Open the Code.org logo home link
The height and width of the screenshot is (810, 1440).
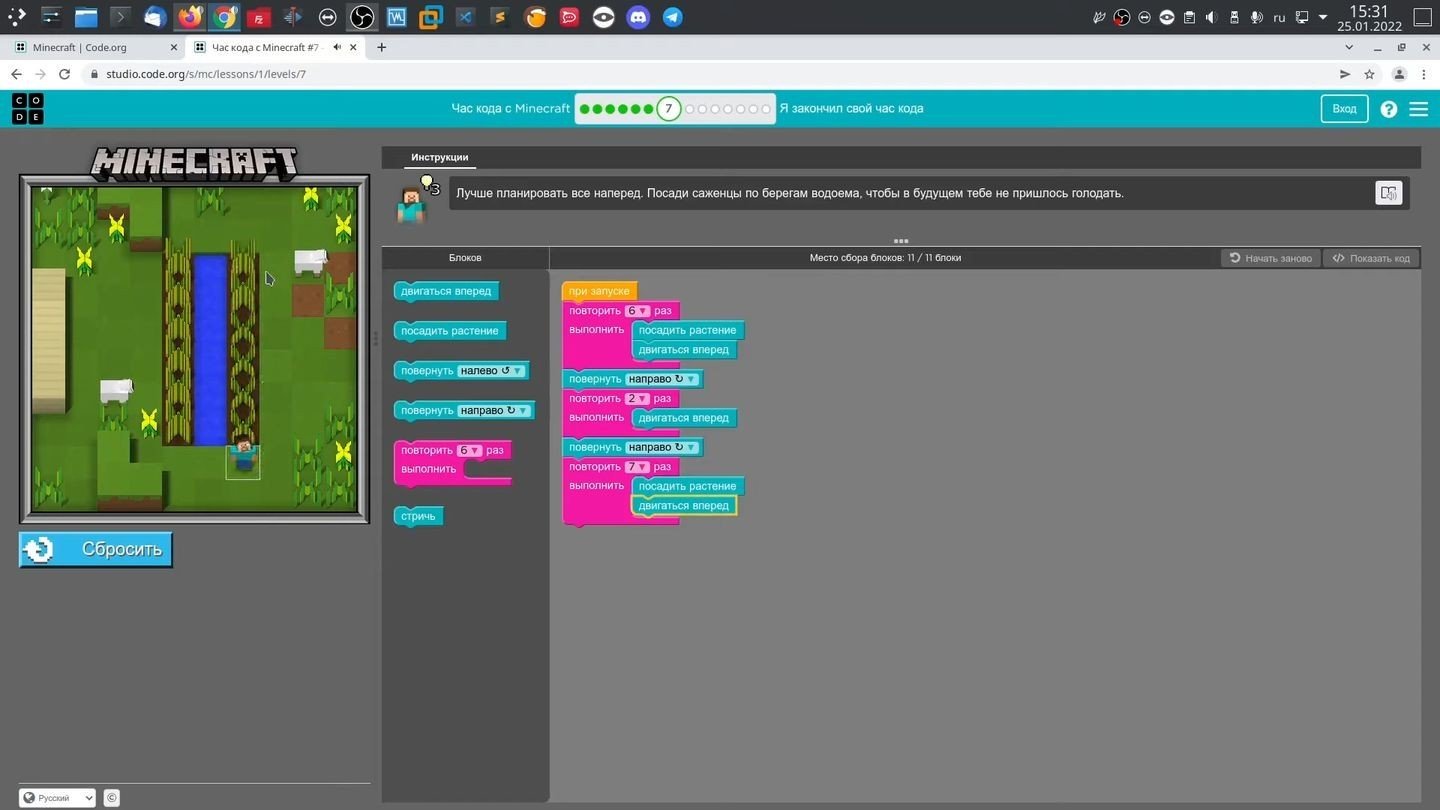pos(27,108)
